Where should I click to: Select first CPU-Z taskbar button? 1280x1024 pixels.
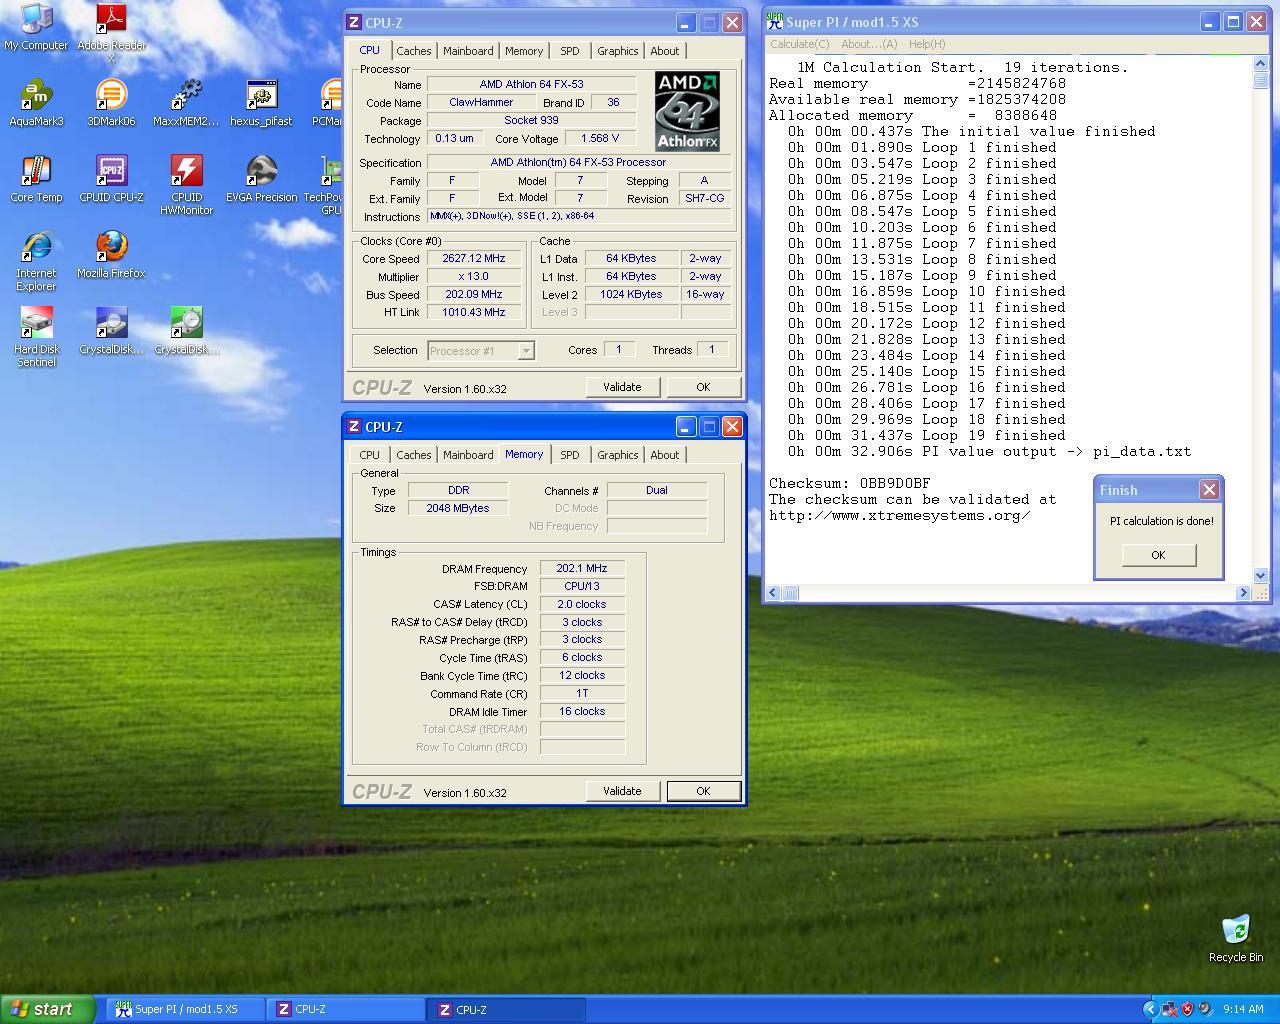pyautogui.click(x=346, y=1009)
